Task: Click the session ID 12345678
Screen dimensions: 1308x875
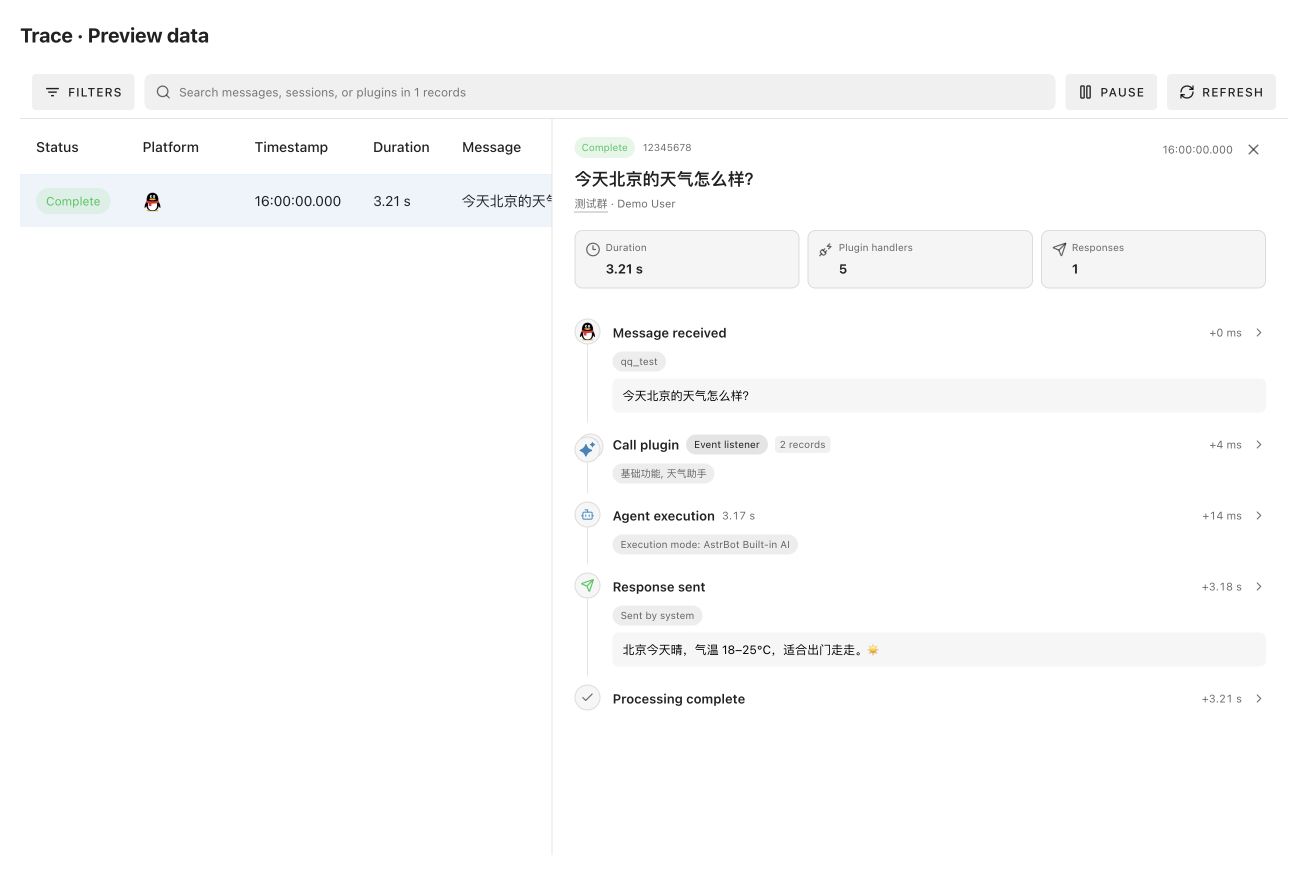Action: [x=667, y=148]
